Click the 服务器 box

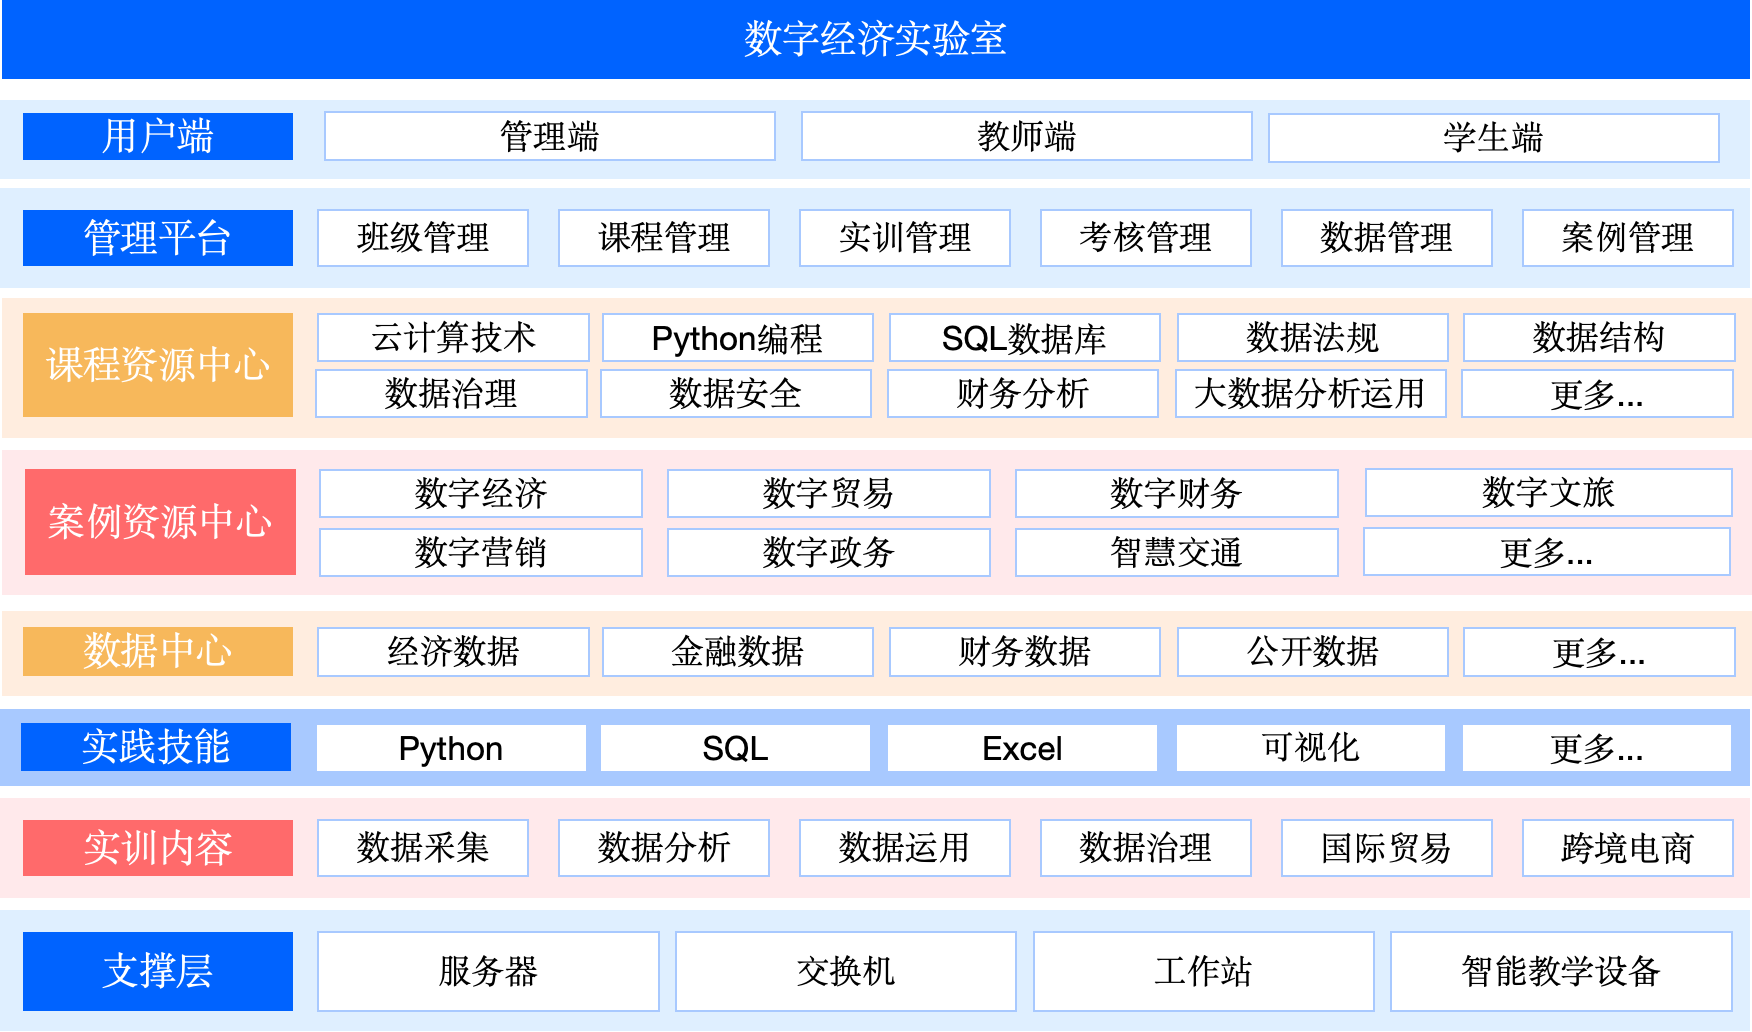pyautogui.click(x=489, y=971)
